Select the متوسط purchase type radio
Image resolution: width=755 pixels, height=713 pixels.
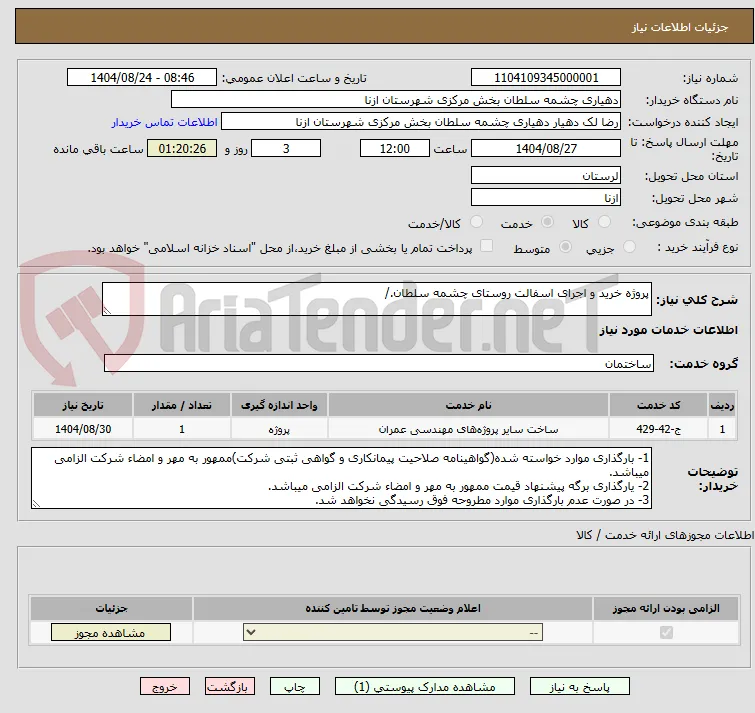(x=565, y=247)
